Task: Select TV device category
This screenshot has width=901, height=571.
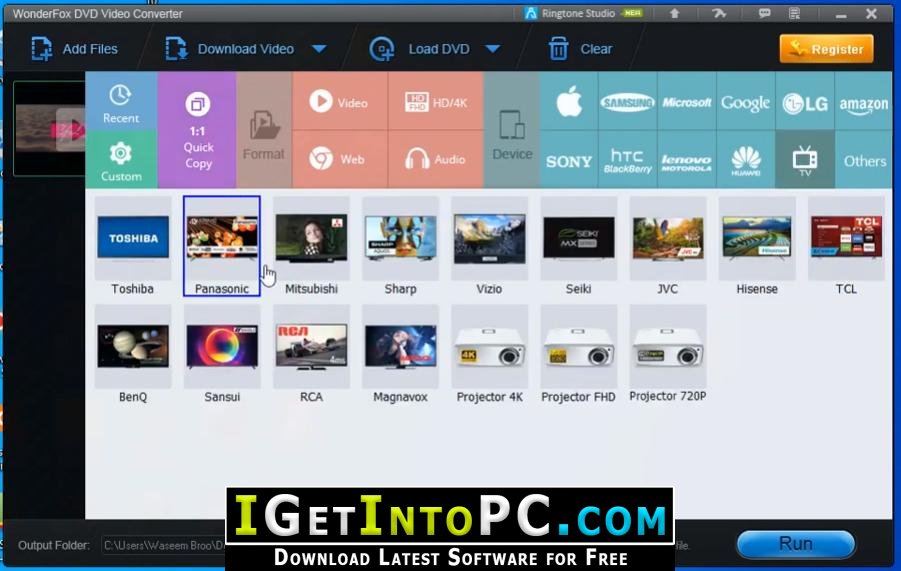Action: [804, 160]
